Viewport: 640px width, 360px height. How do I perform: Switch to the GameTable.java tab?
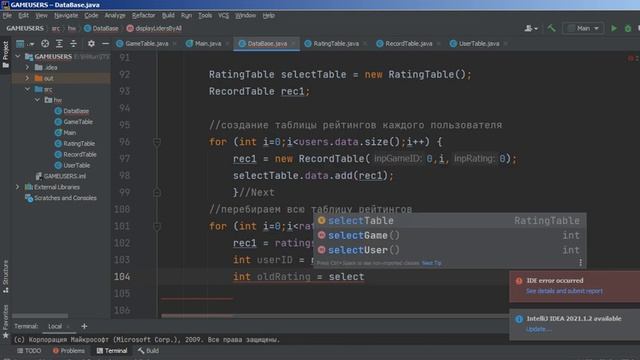(146, 43)
